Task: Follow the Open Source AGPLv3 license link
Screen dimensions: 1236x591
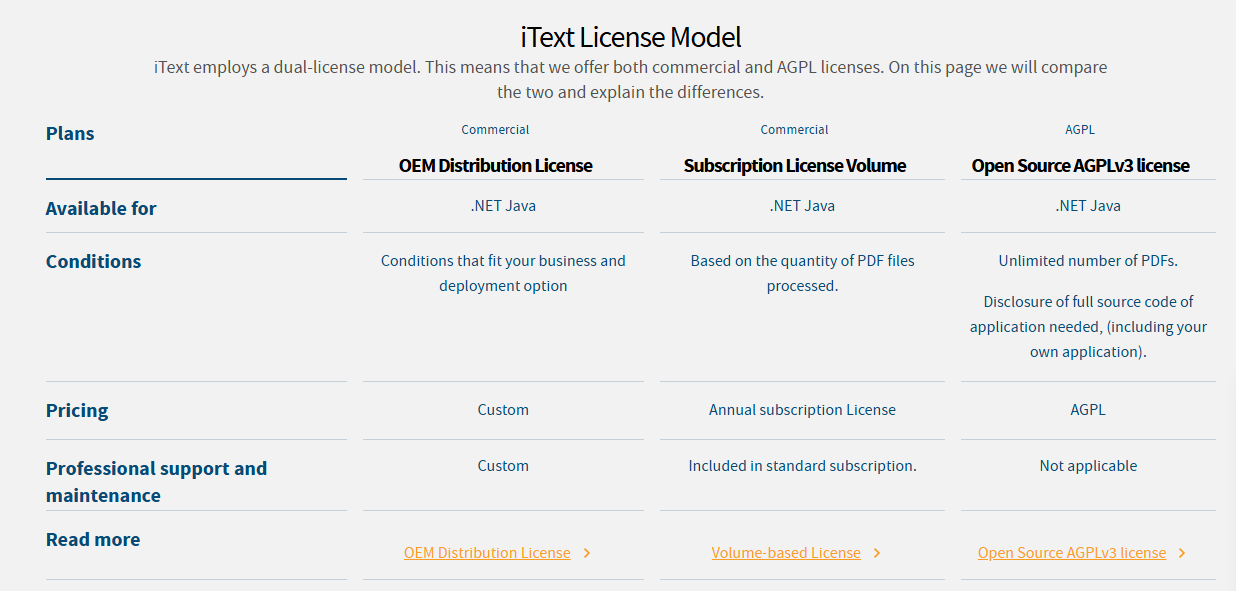Action: 1072,553
